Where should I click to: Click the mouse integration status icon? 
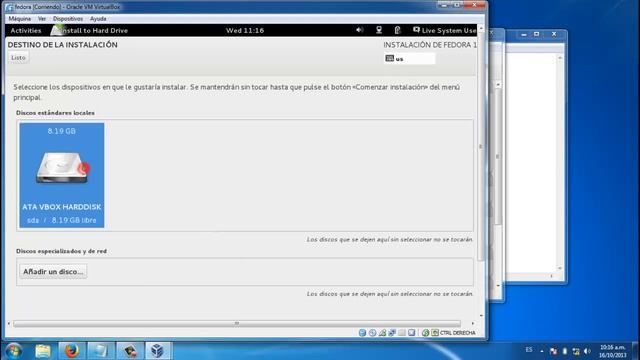(425, 333)
